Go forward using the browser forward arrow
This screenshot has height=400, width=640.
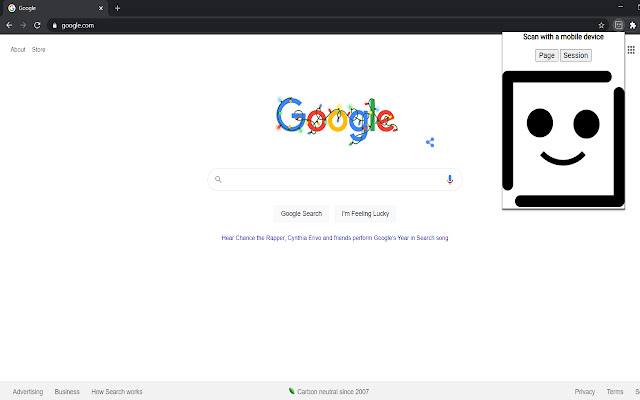[x=23, y=25]
